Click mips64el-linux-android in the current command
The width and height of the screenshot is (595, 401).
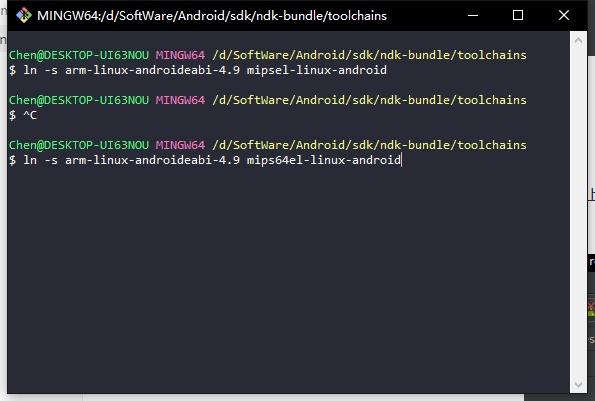tap(324, 160)
